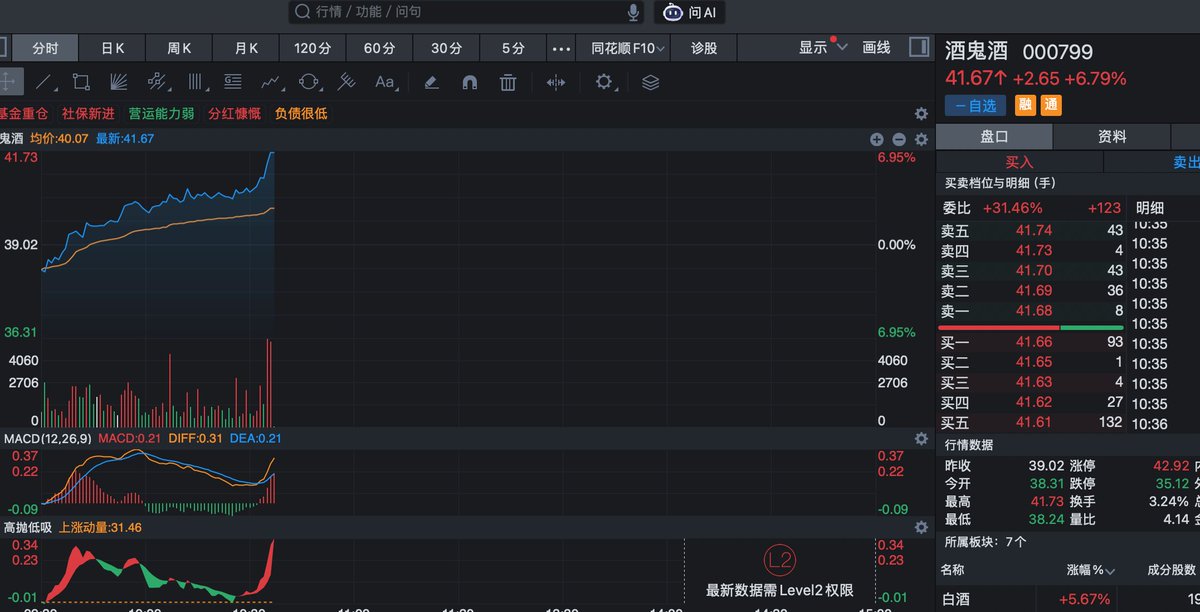Switch to 月K monthly chart tab
The width and height of the screenshot is (1200, 612).
(x=246, y=48)
